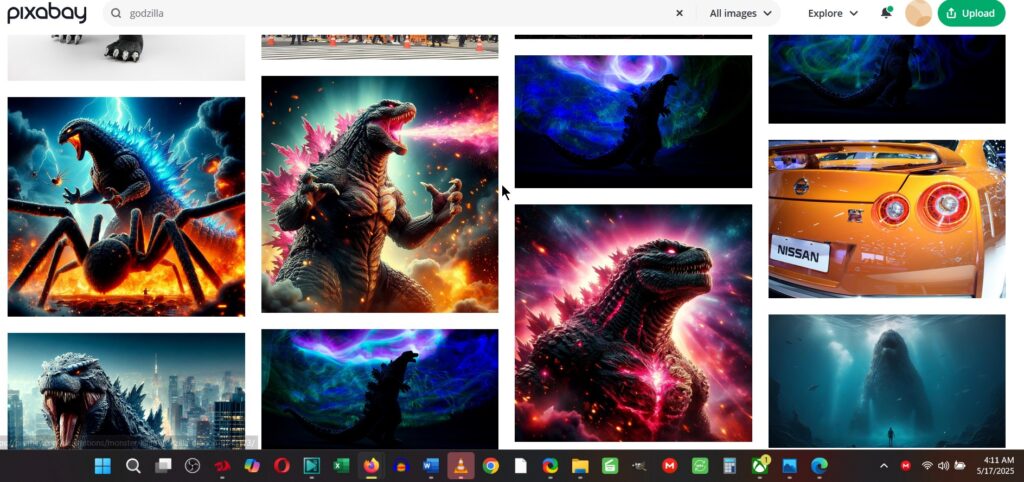The width and height of the screenshot is (1024, 482).
Task: Open aurora Godzilla silhouette image in second column
Action: [379, 389]
